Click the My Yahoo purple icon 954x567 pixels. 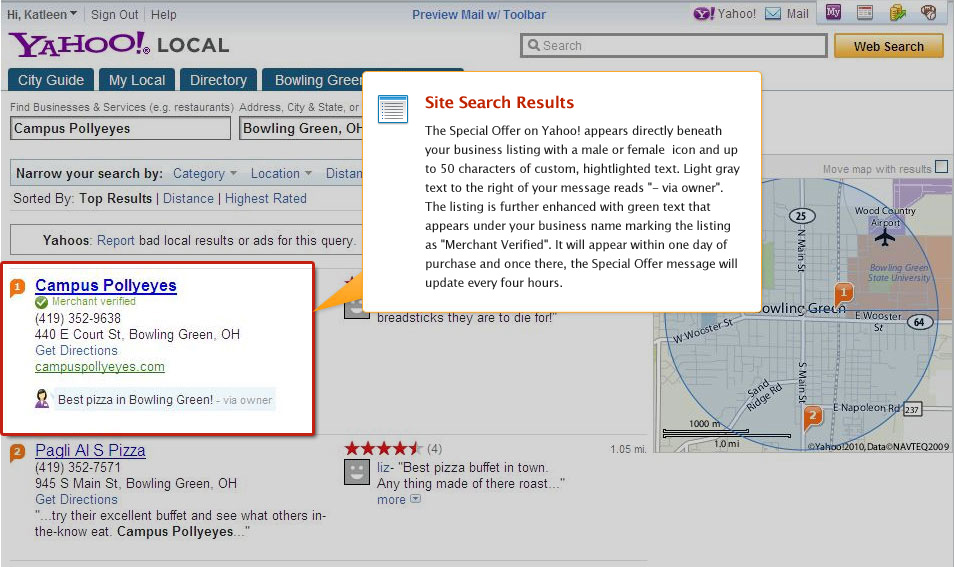(x=834, y=12)
